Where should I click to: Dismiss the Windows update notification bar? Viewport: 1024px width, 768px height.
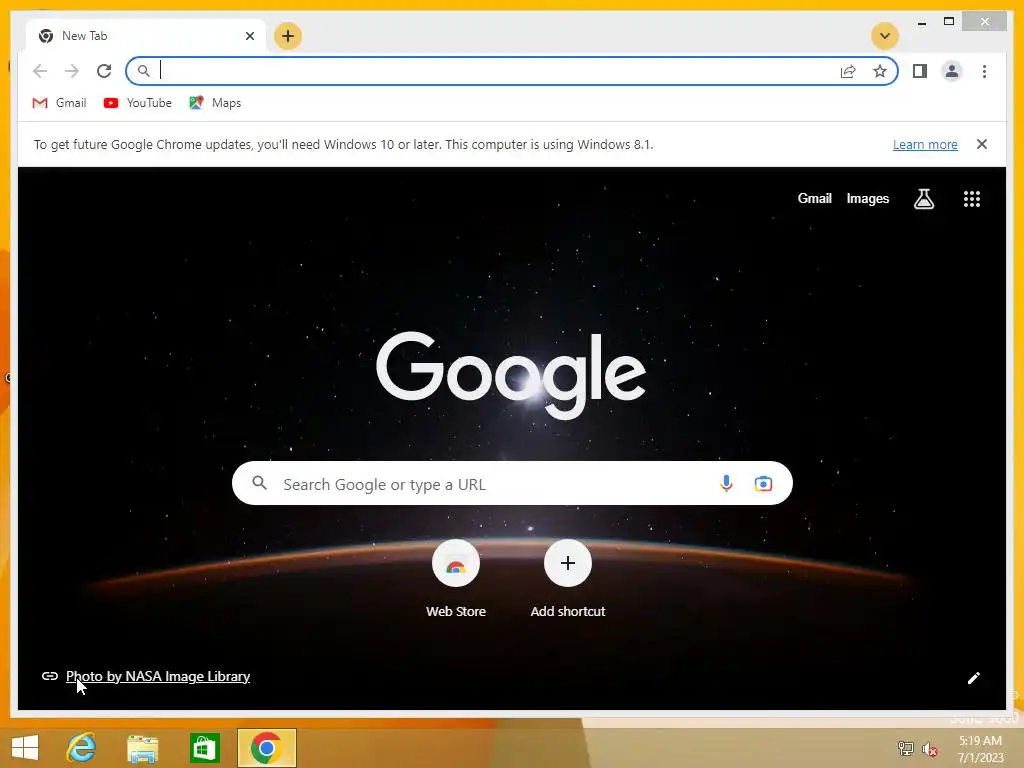coord(982,144)
